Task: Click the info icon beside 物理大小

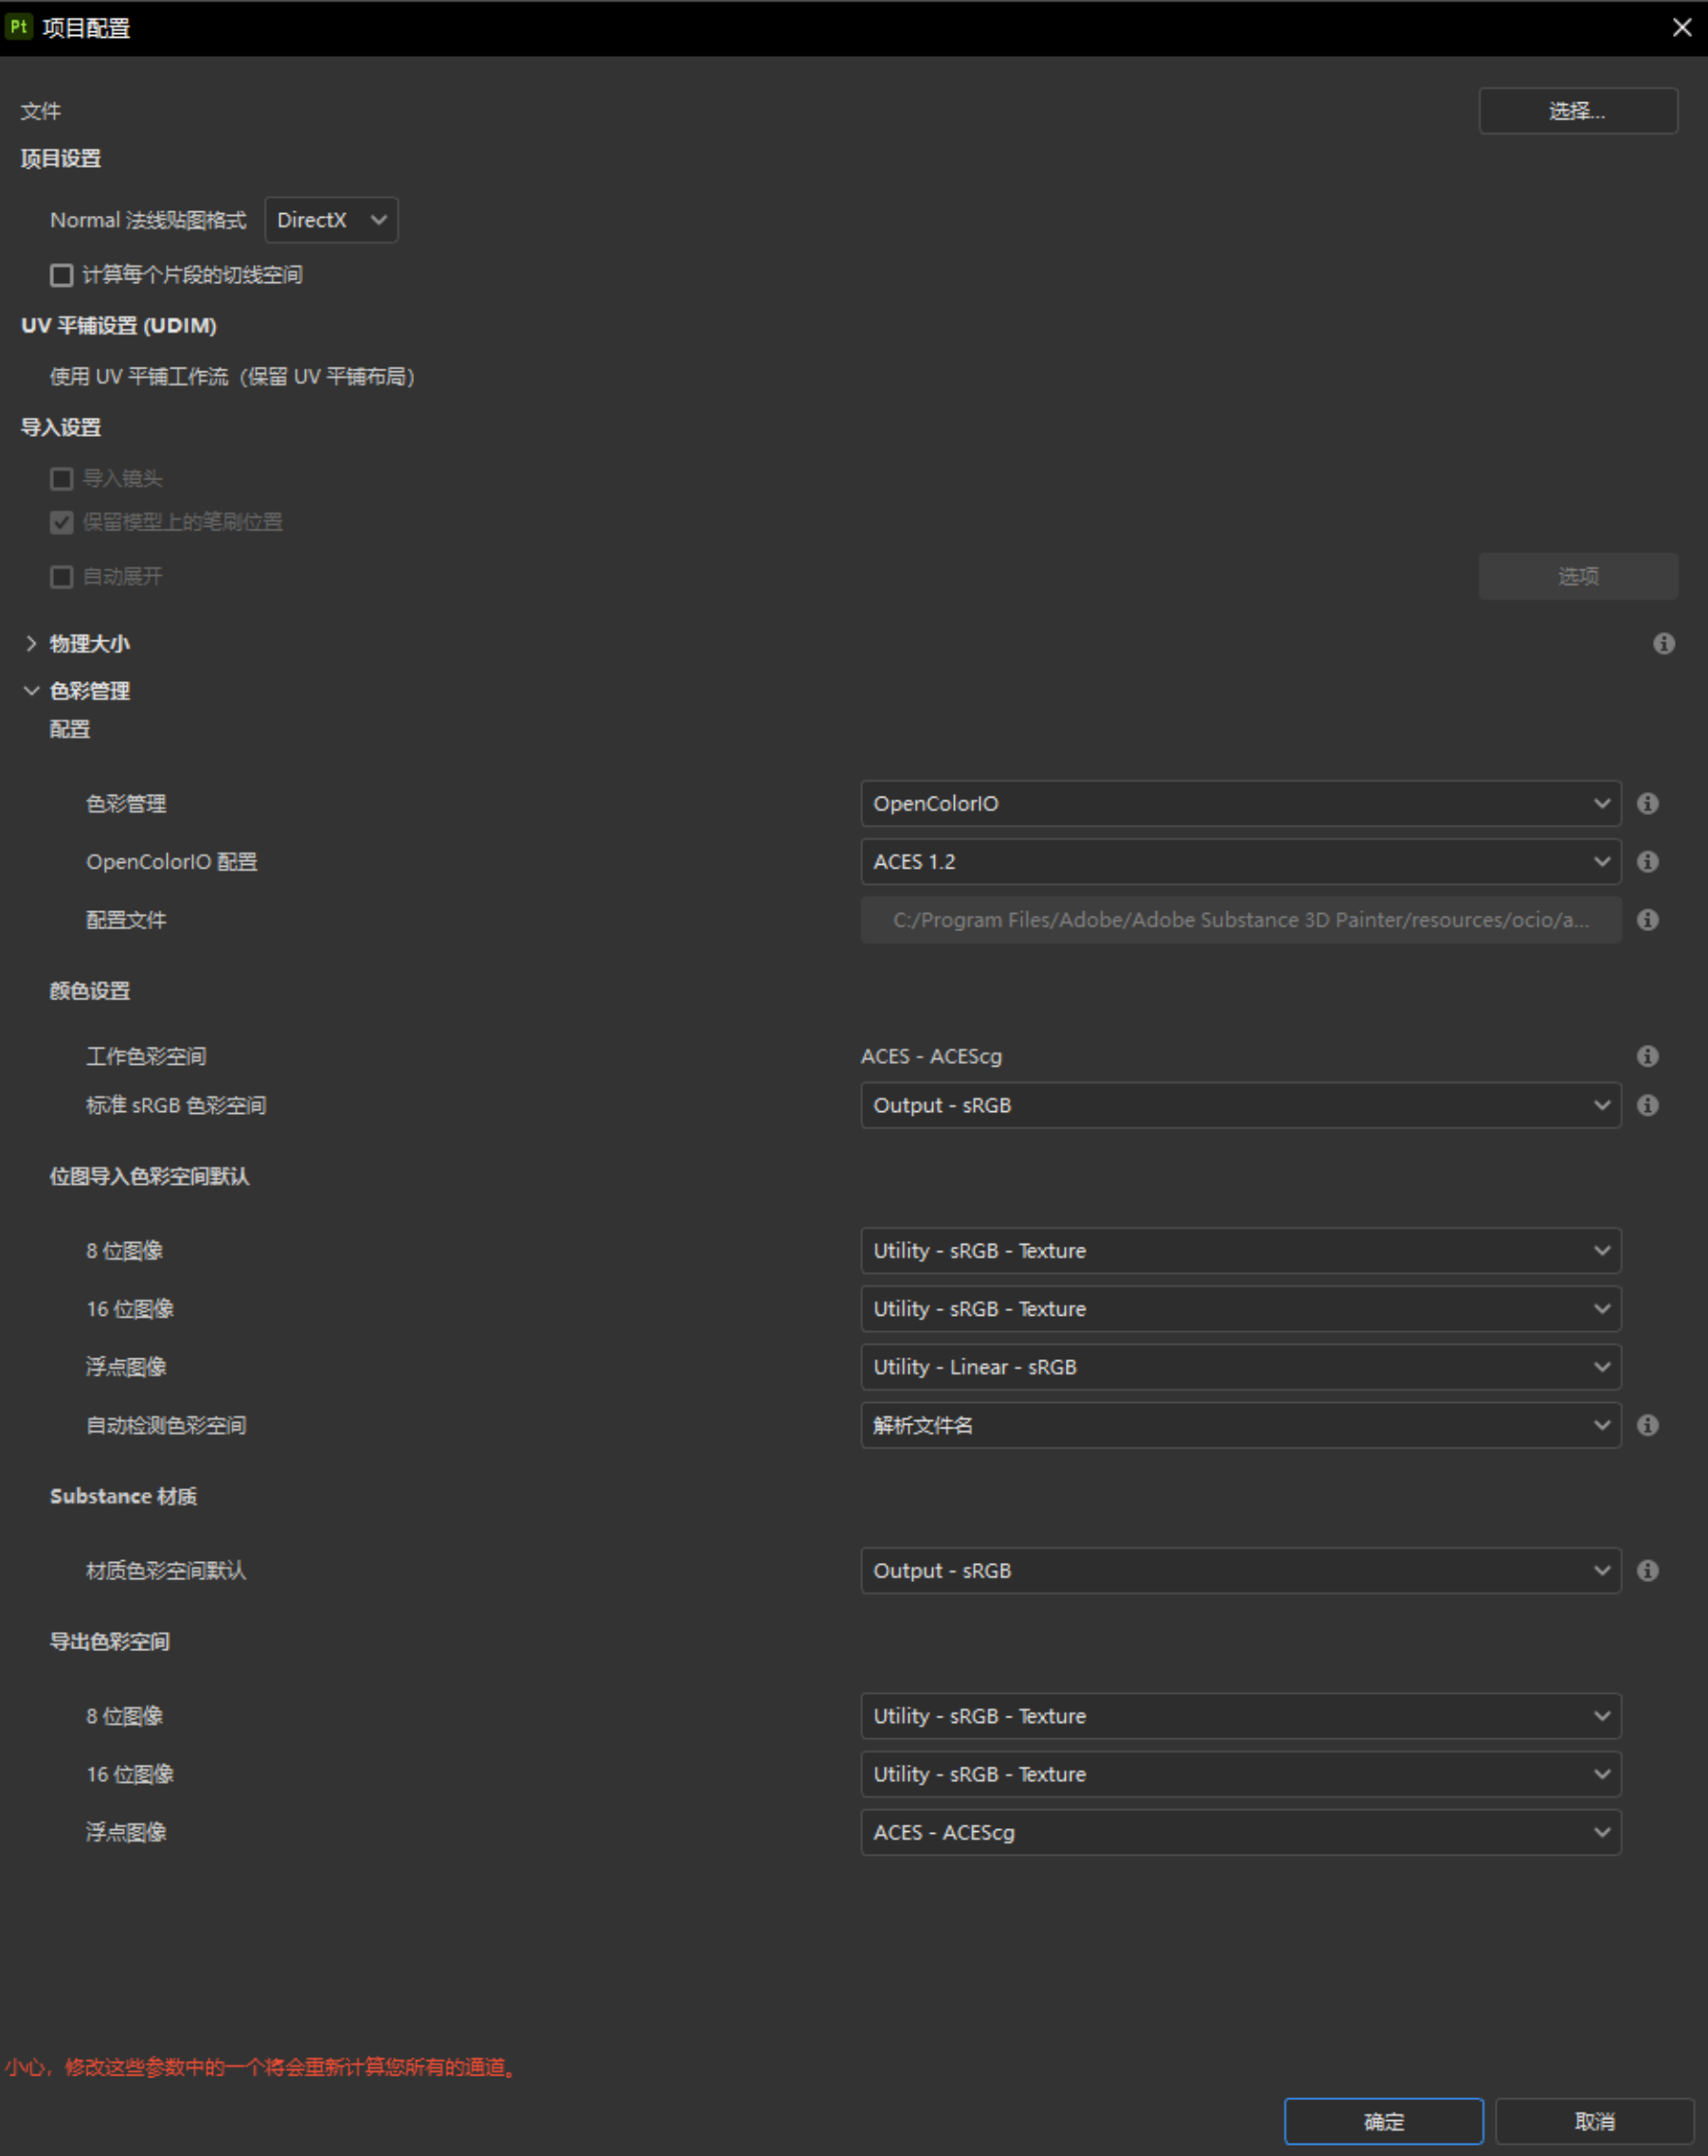Action: [1663, 643]
